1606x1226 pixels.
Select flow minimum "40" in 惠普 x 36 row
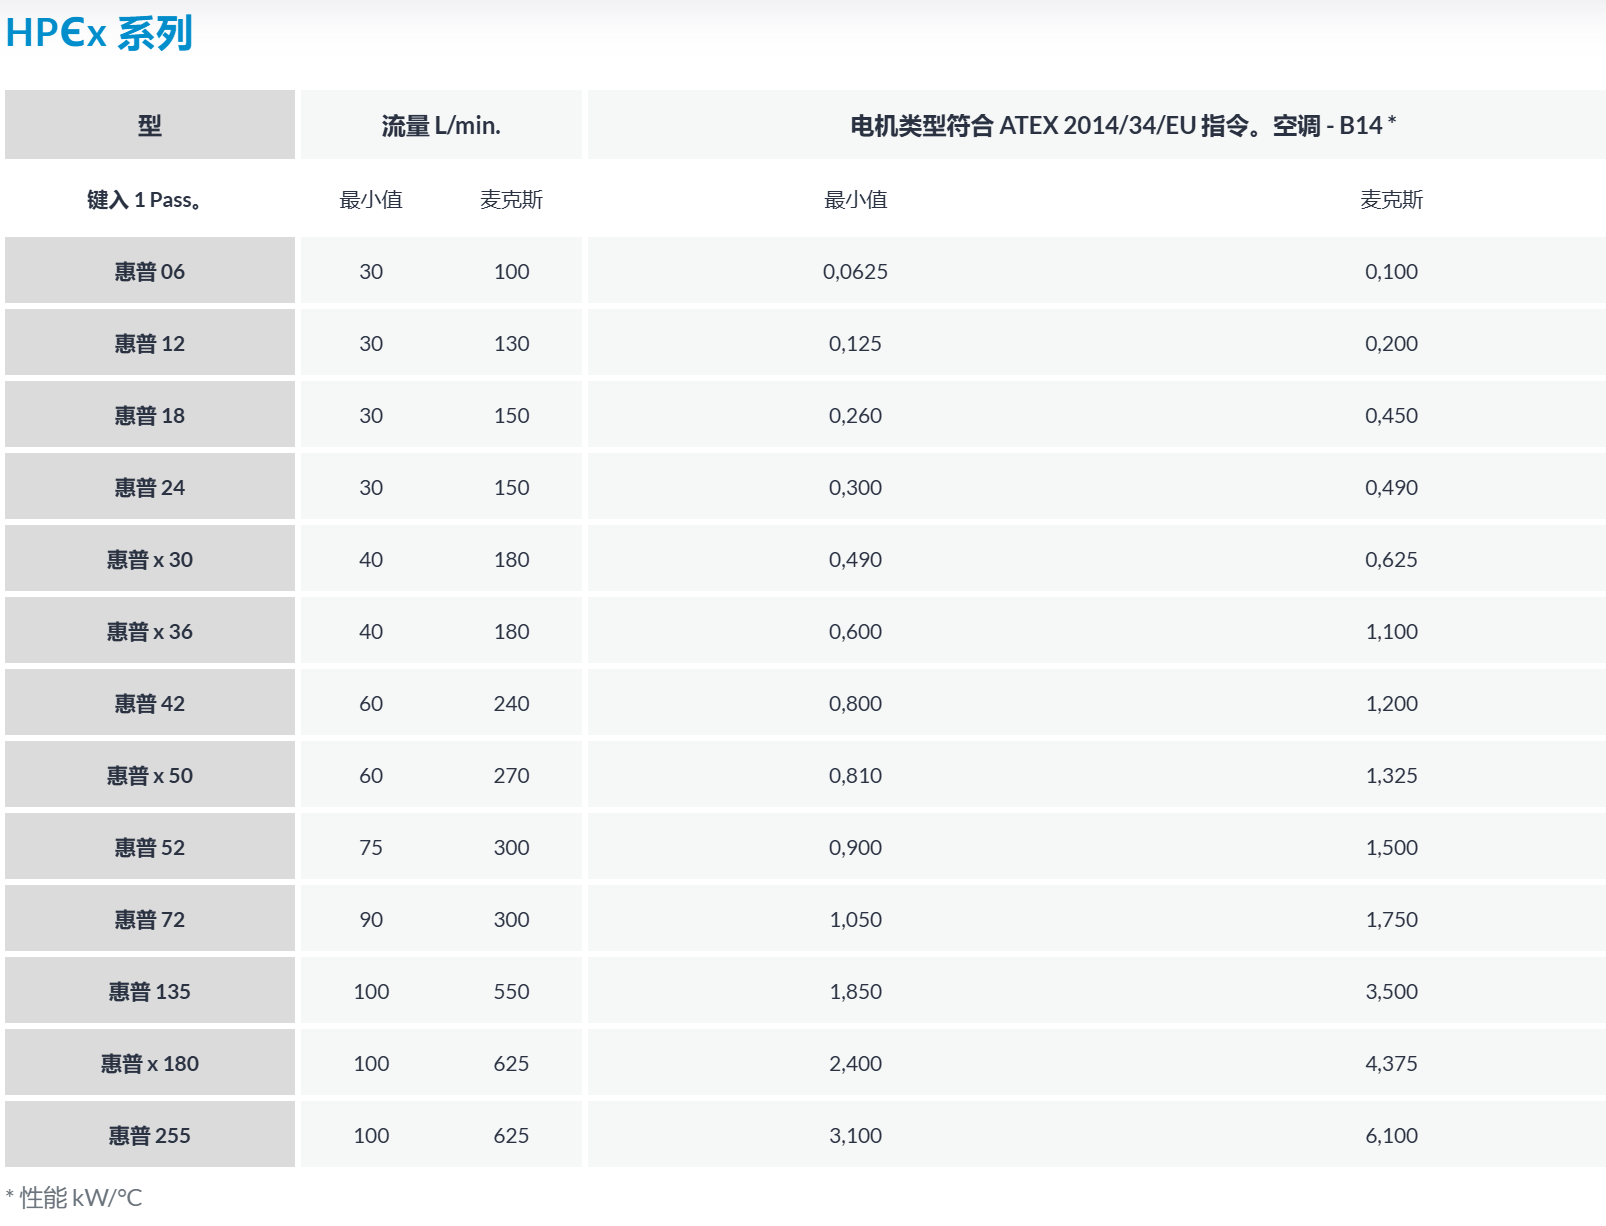pos(371,632)
